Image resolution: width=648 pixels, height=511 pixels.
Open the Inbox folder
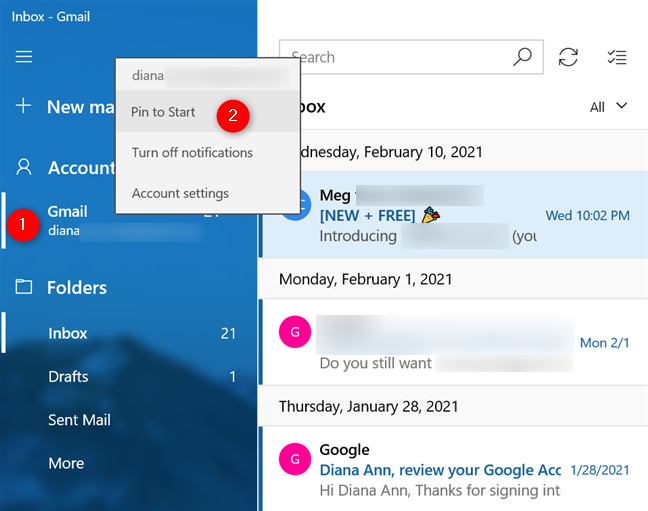129,333
